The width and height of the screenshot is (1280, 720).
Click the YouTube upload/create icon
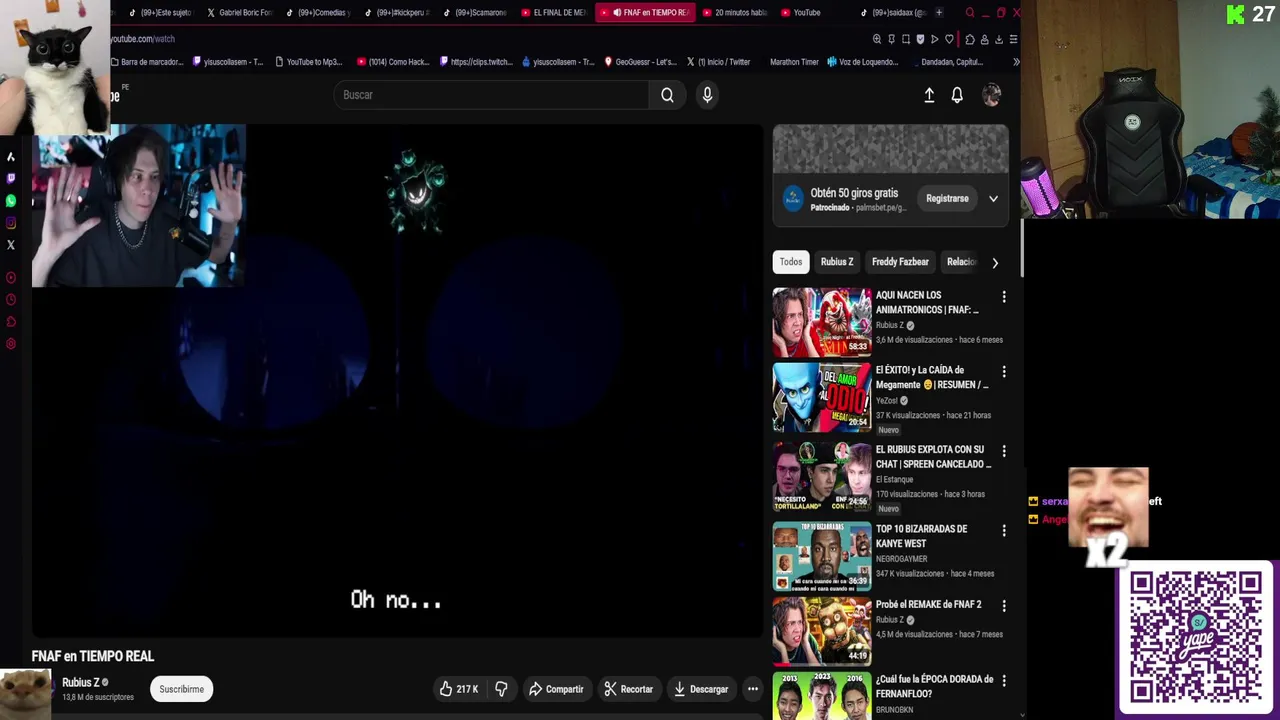pos(929,95)
